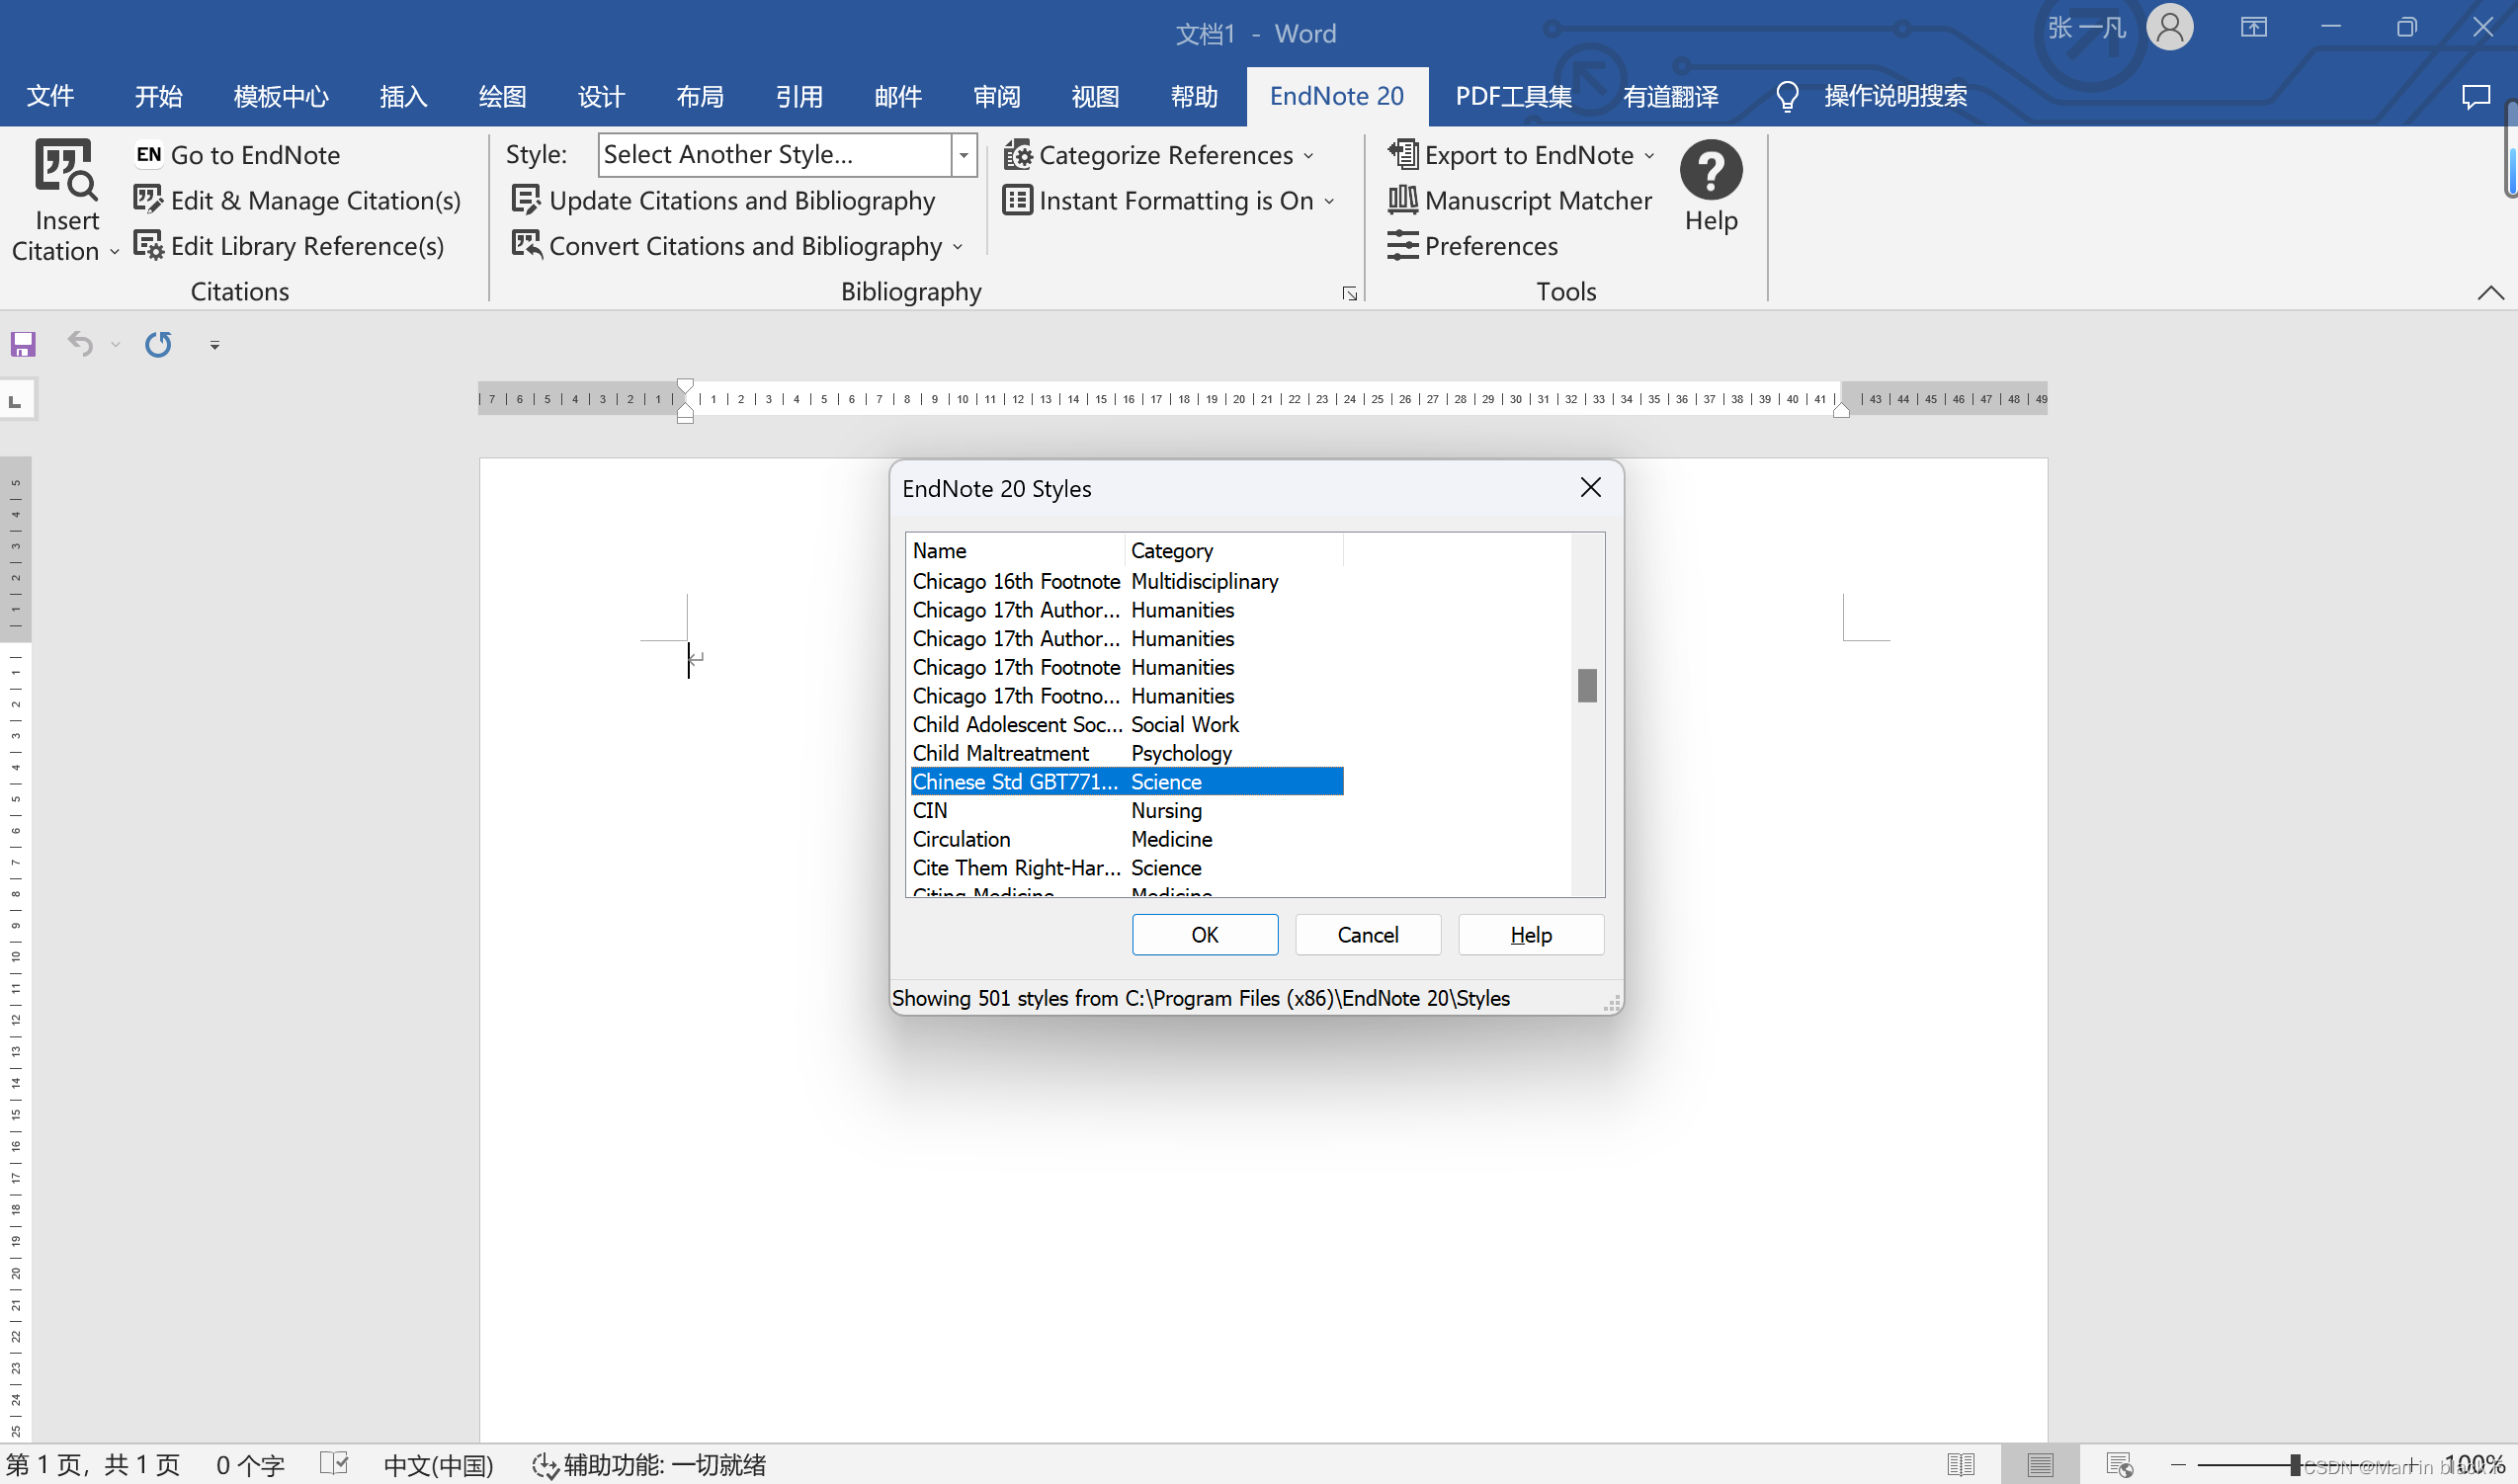This screenshot has height=1484, width=2518.
Task: Click the Redo/Repeat icon
Action: [x=158, y=345]
